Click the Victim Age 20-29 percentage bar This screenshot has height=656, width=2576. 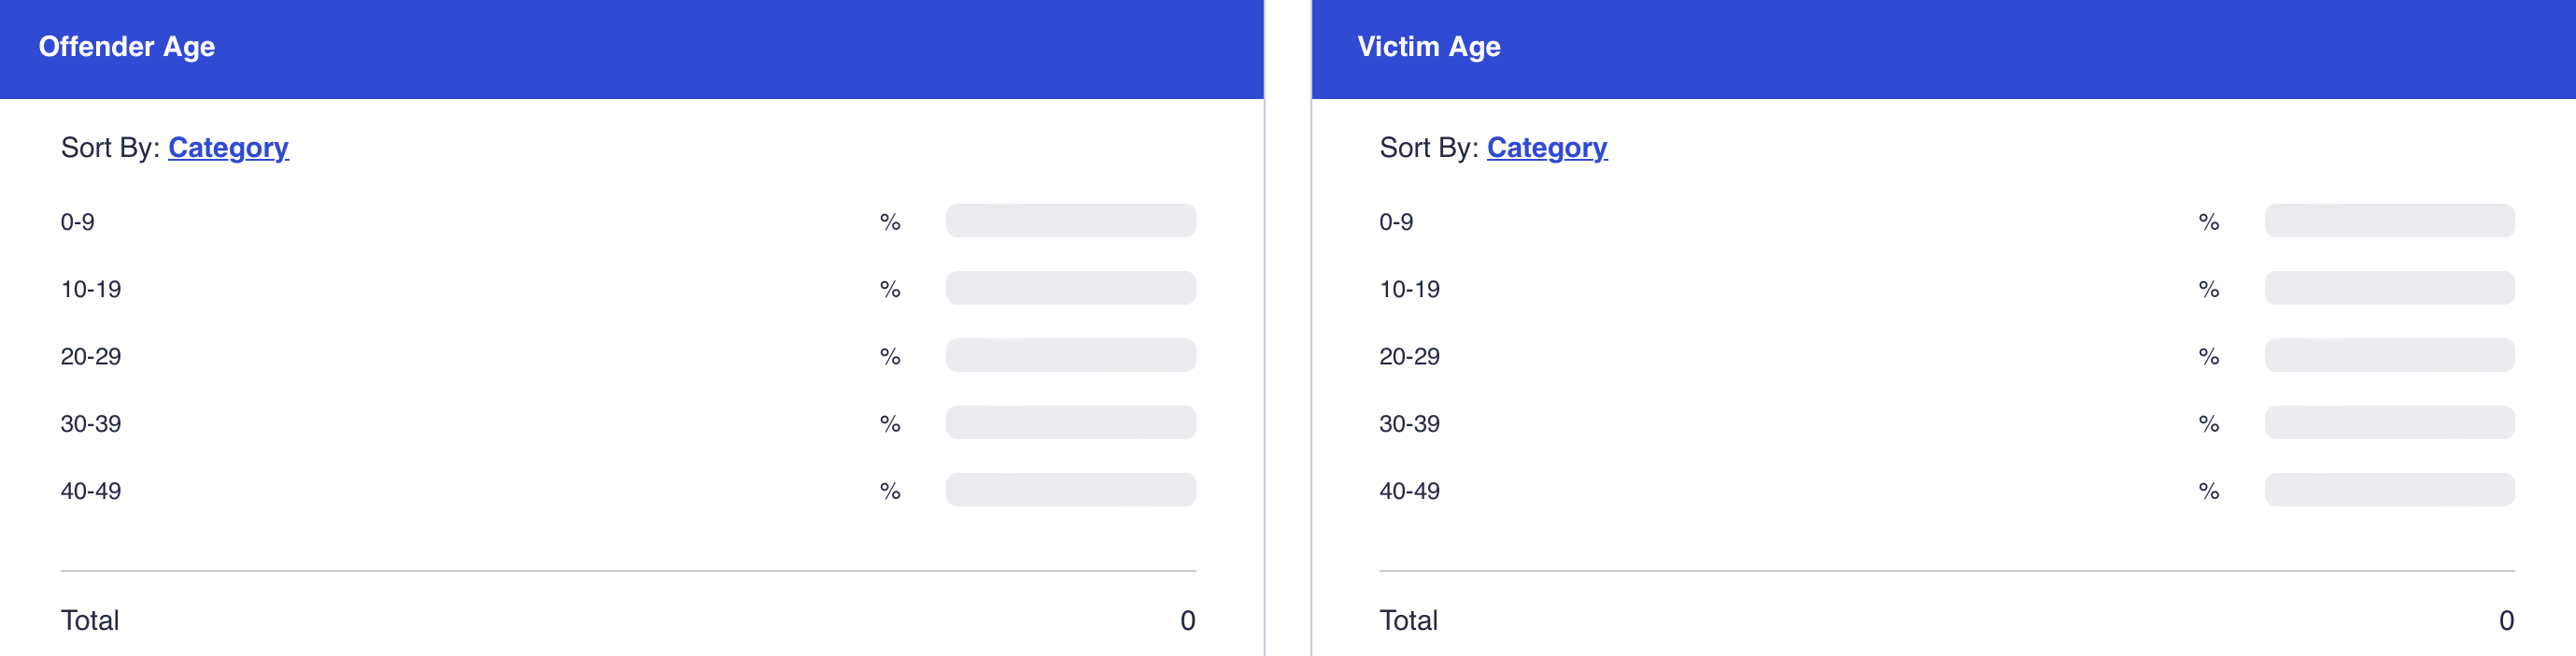2388,355
